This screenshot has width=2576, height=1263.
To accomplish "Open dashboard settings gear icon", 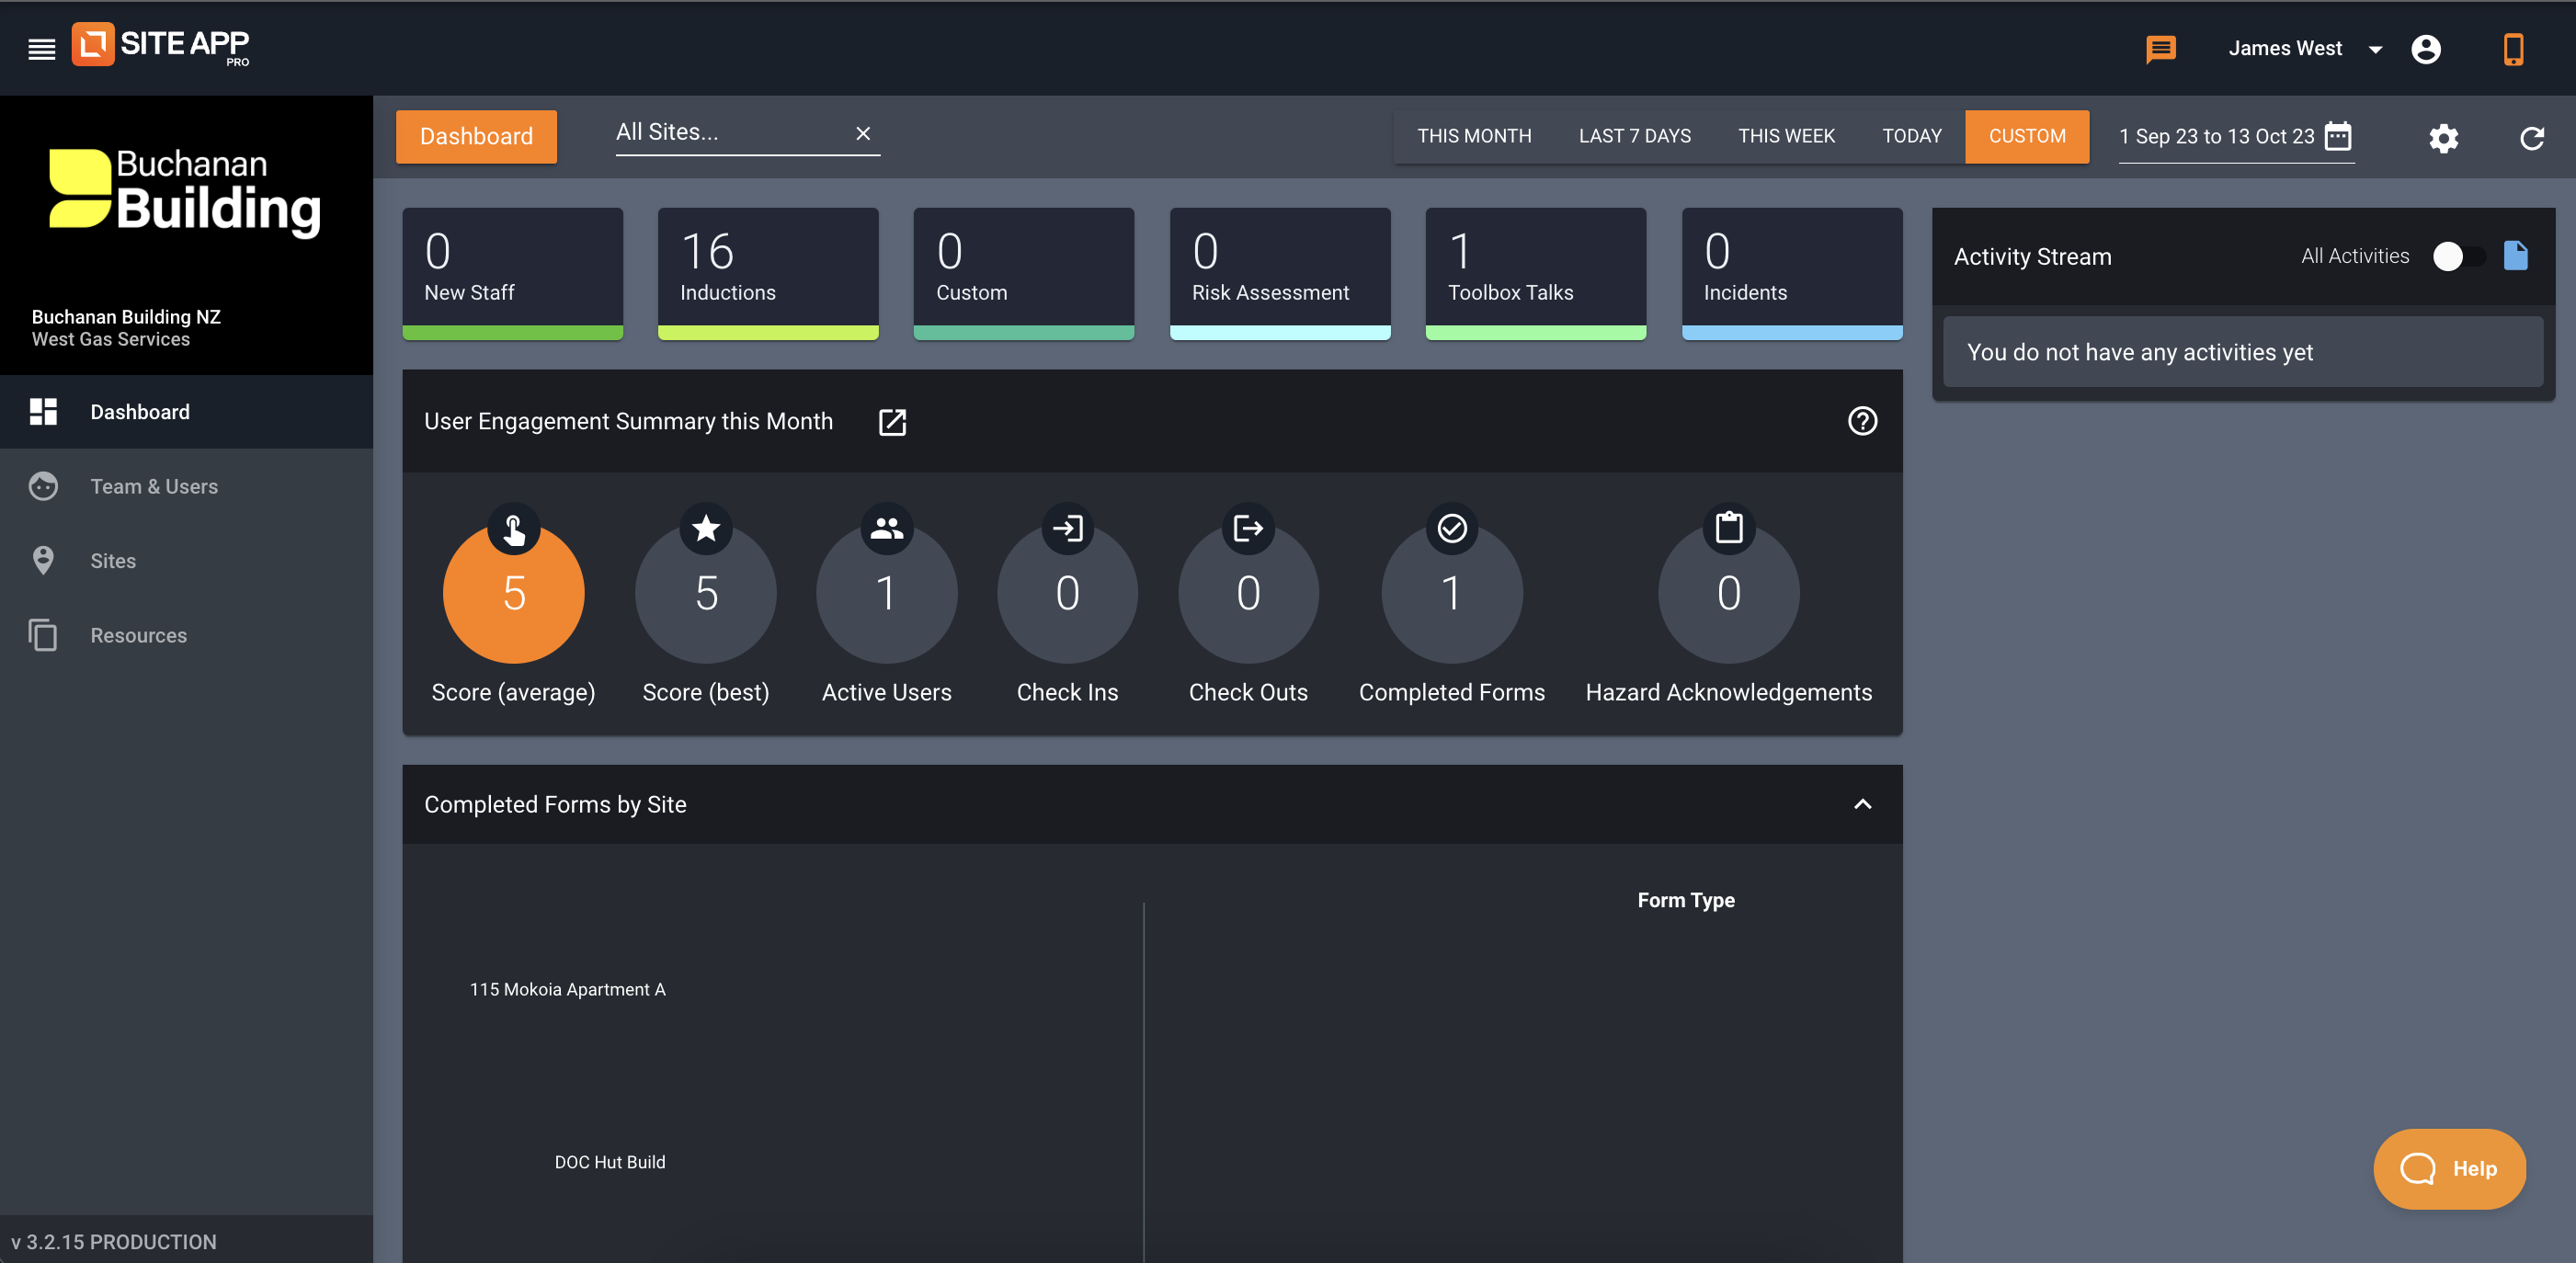I will (2443, 138).
